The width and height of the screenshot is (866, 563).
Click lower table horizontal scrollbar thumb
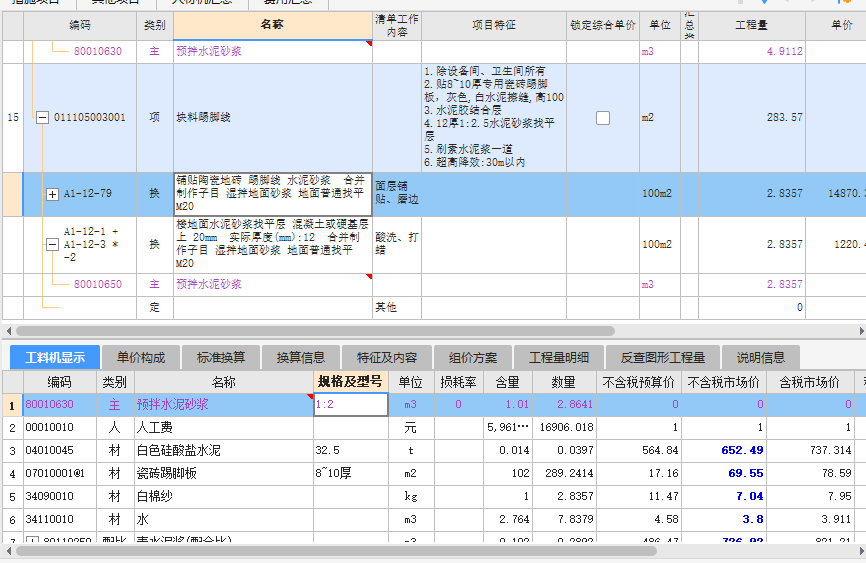pyautogui.click(x=336, y=551)
